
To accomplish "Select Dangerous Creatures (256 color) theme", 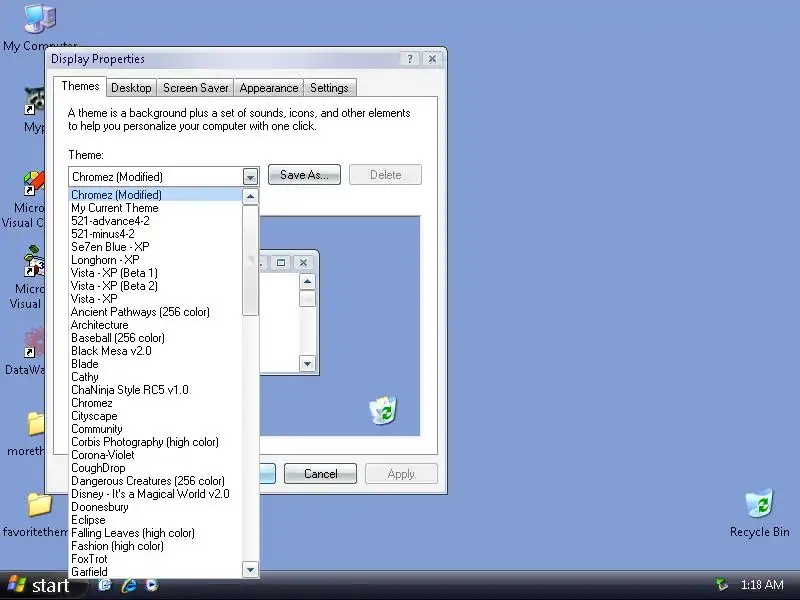I will [x=156, y=481].
